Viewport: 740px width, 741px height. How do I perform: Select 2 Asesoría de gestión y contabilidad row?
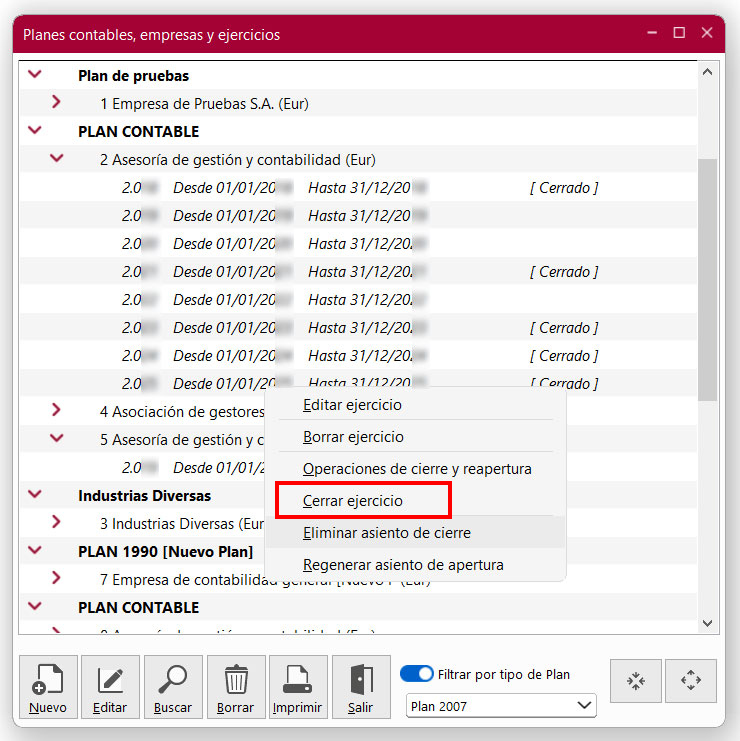point(358,160)
